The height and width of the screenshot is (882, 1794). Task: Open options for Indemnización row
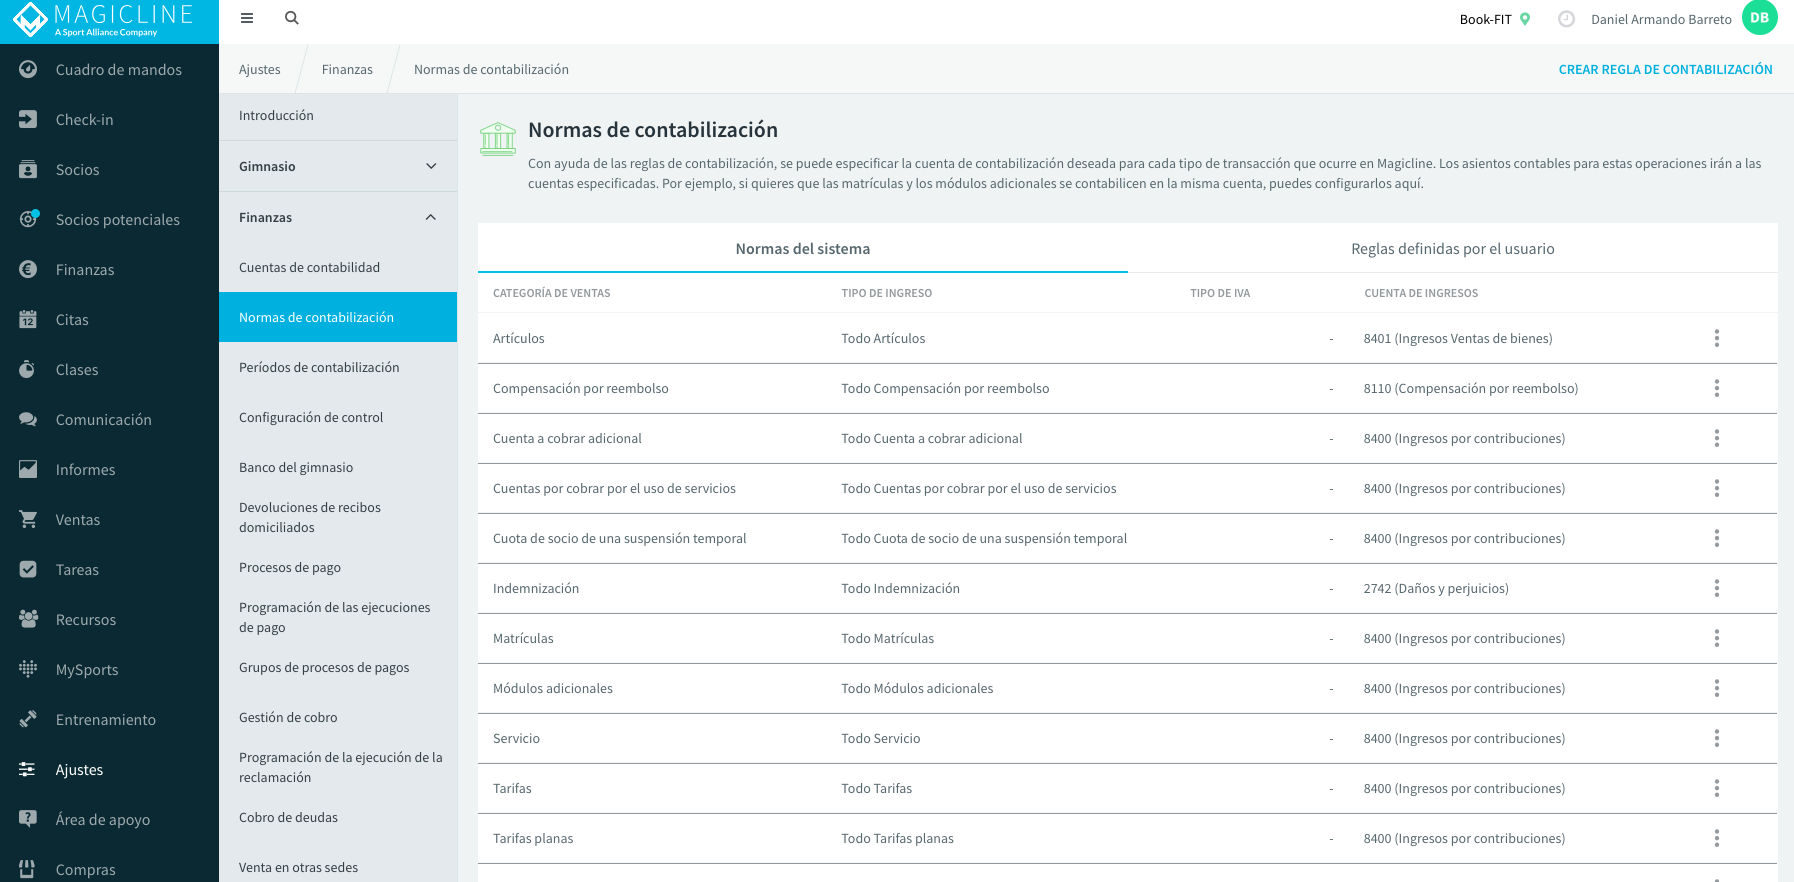pos(1717,588)
